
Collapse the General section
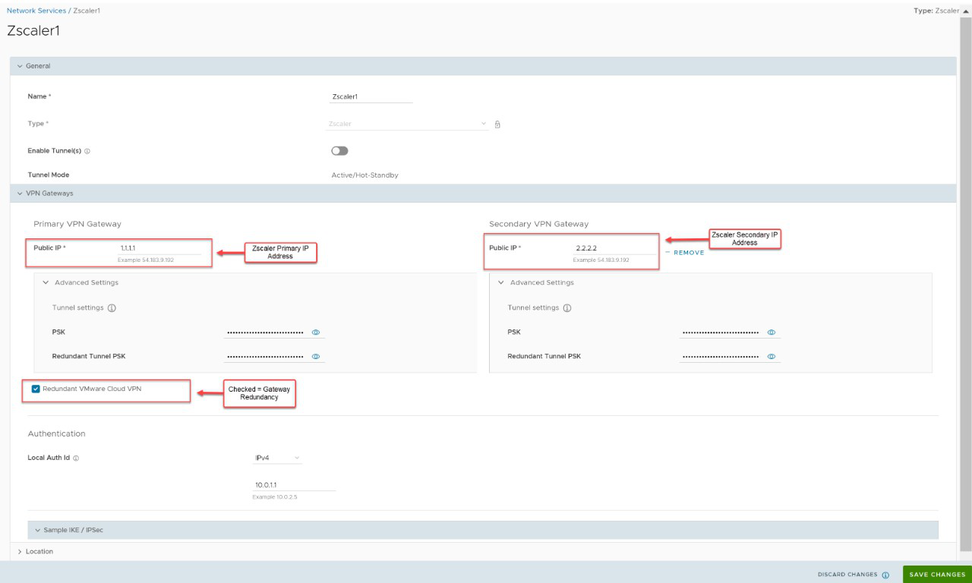click(x=20, y=66)
